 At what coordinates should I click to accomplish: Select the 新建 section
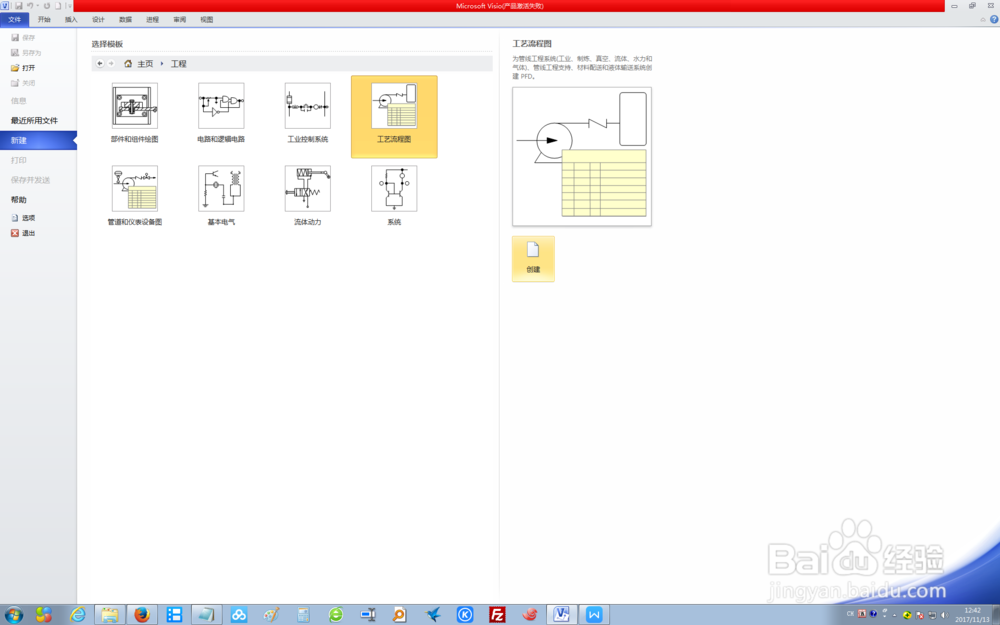click(38, 140)
